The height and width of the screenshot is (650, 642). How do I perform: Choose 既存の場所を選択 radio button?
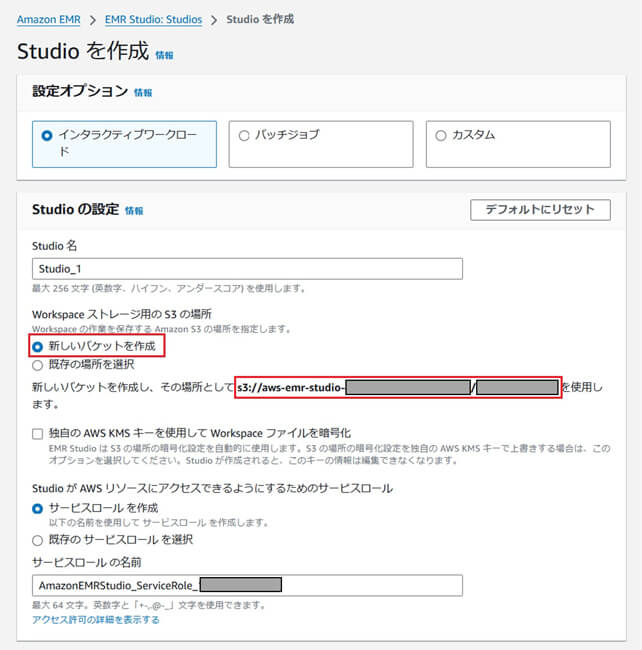(x=38, y=365)
